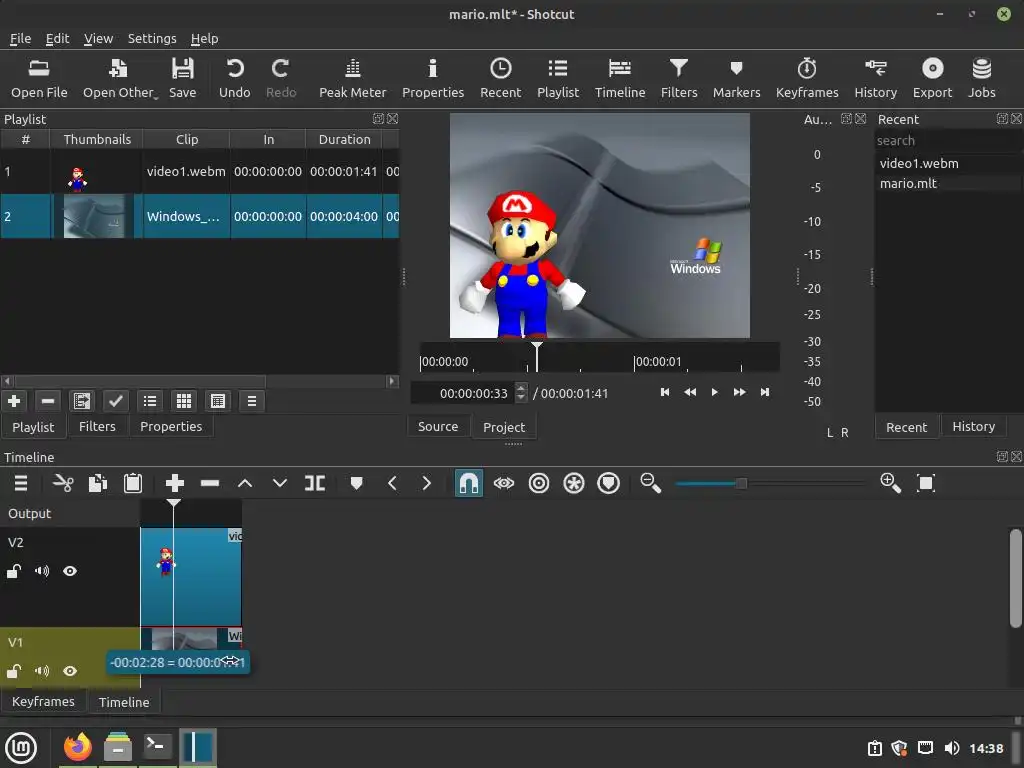1024x768 pixels.
Task: Append clip to timeline track
Action: [174, 483]
